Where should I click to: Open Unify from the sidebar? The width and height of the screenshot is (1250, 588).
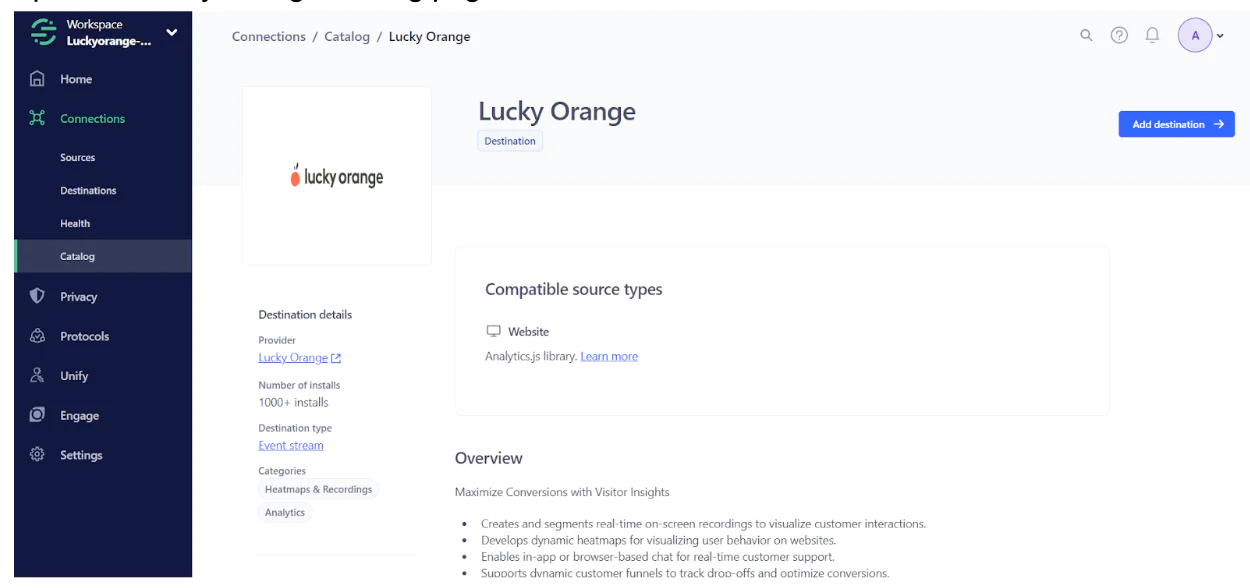coord(36,375)
